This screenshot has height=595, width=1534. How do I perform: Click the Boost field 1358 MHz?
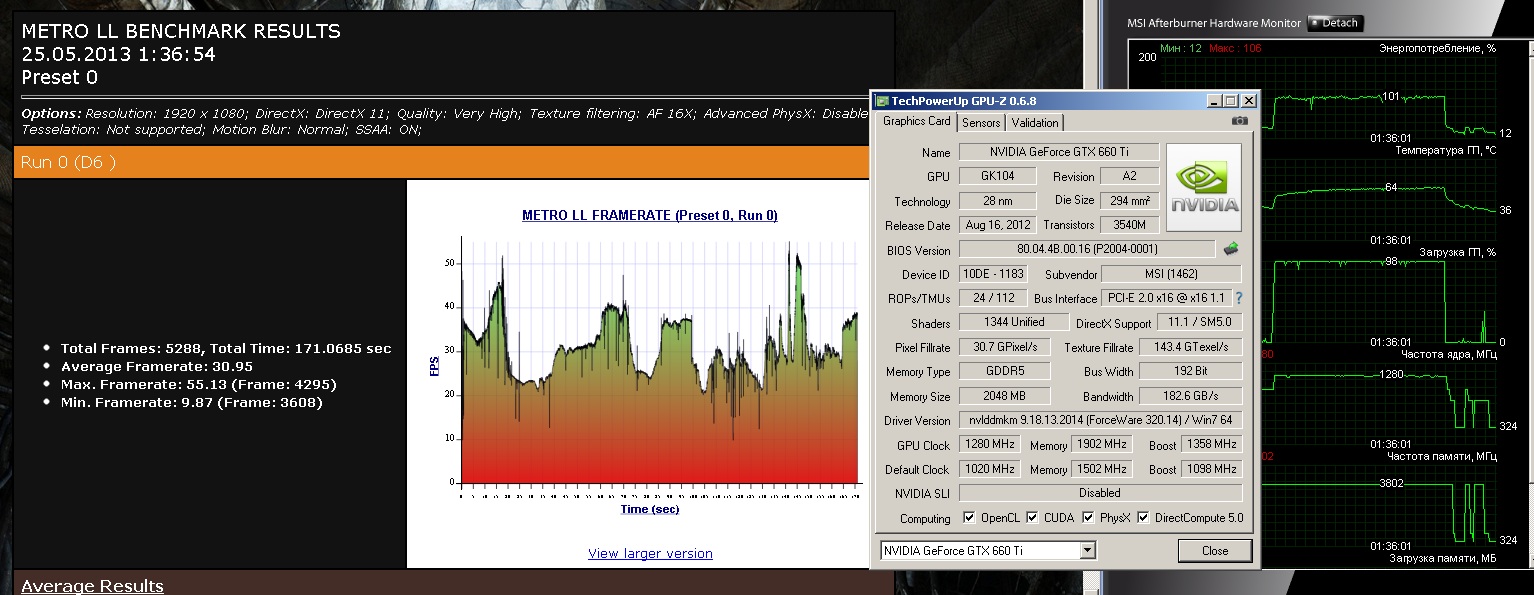coord(1212,445)
